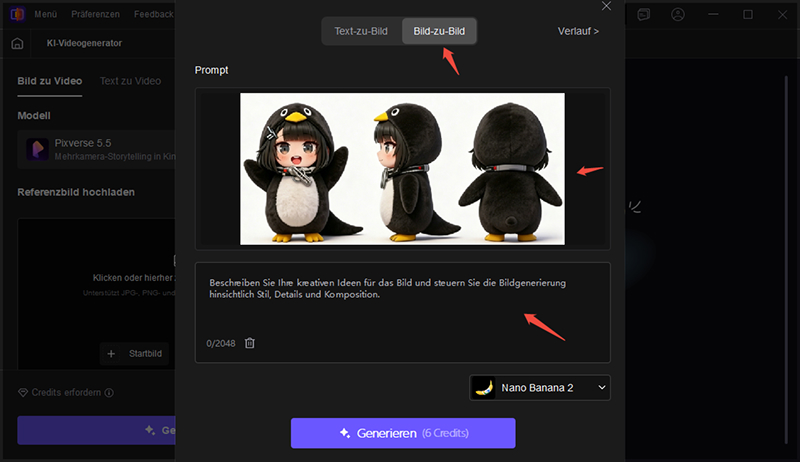Open the user account profile icon
This screenshot has height=462, width=800.
pyautogui.click(x=678, y=14)
